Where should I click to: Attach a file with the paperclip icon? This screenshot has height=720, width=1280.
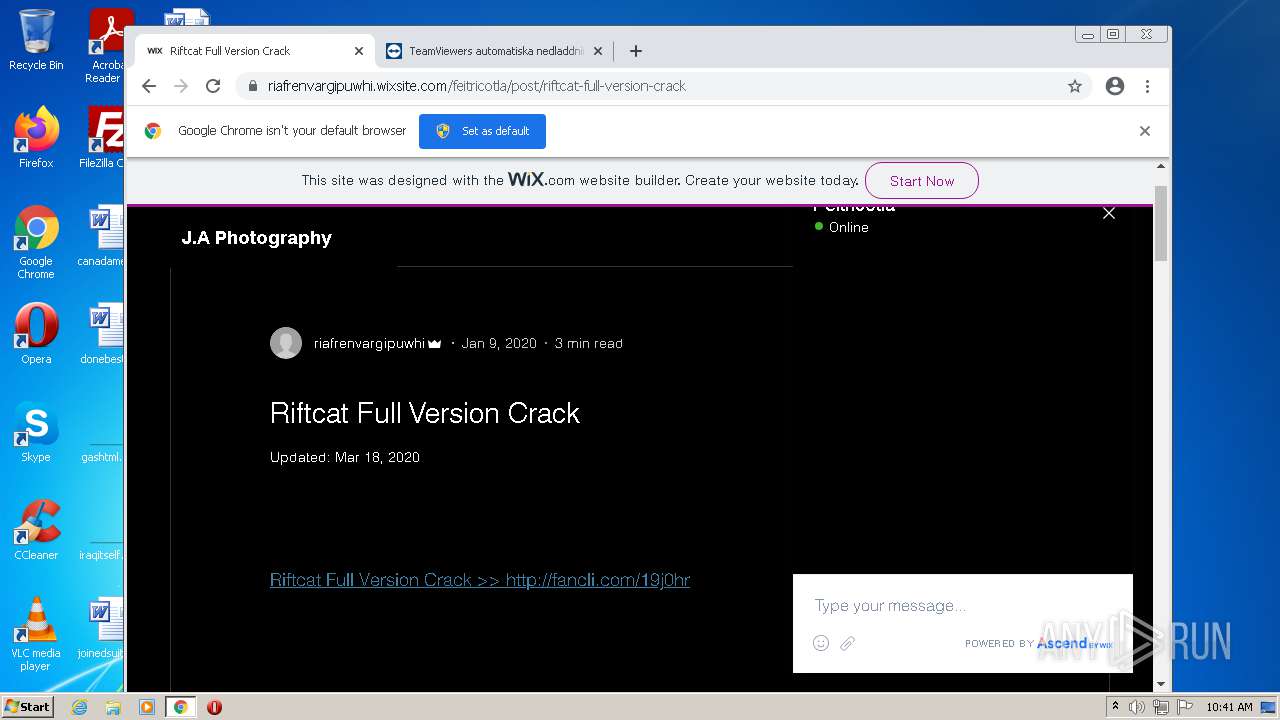848,643
